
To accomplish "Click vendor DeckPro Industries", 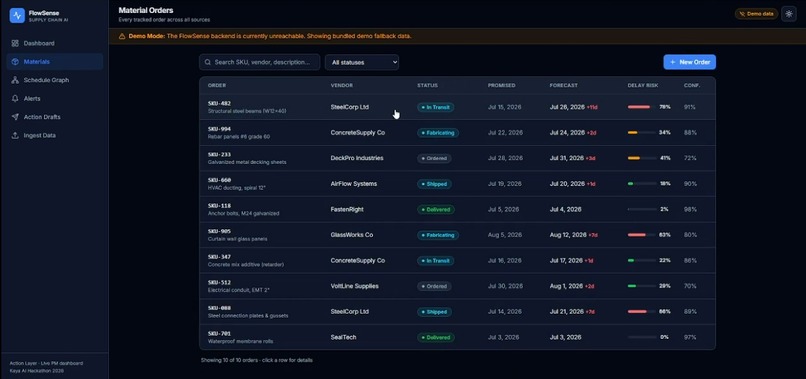I will tap(357, 158).
